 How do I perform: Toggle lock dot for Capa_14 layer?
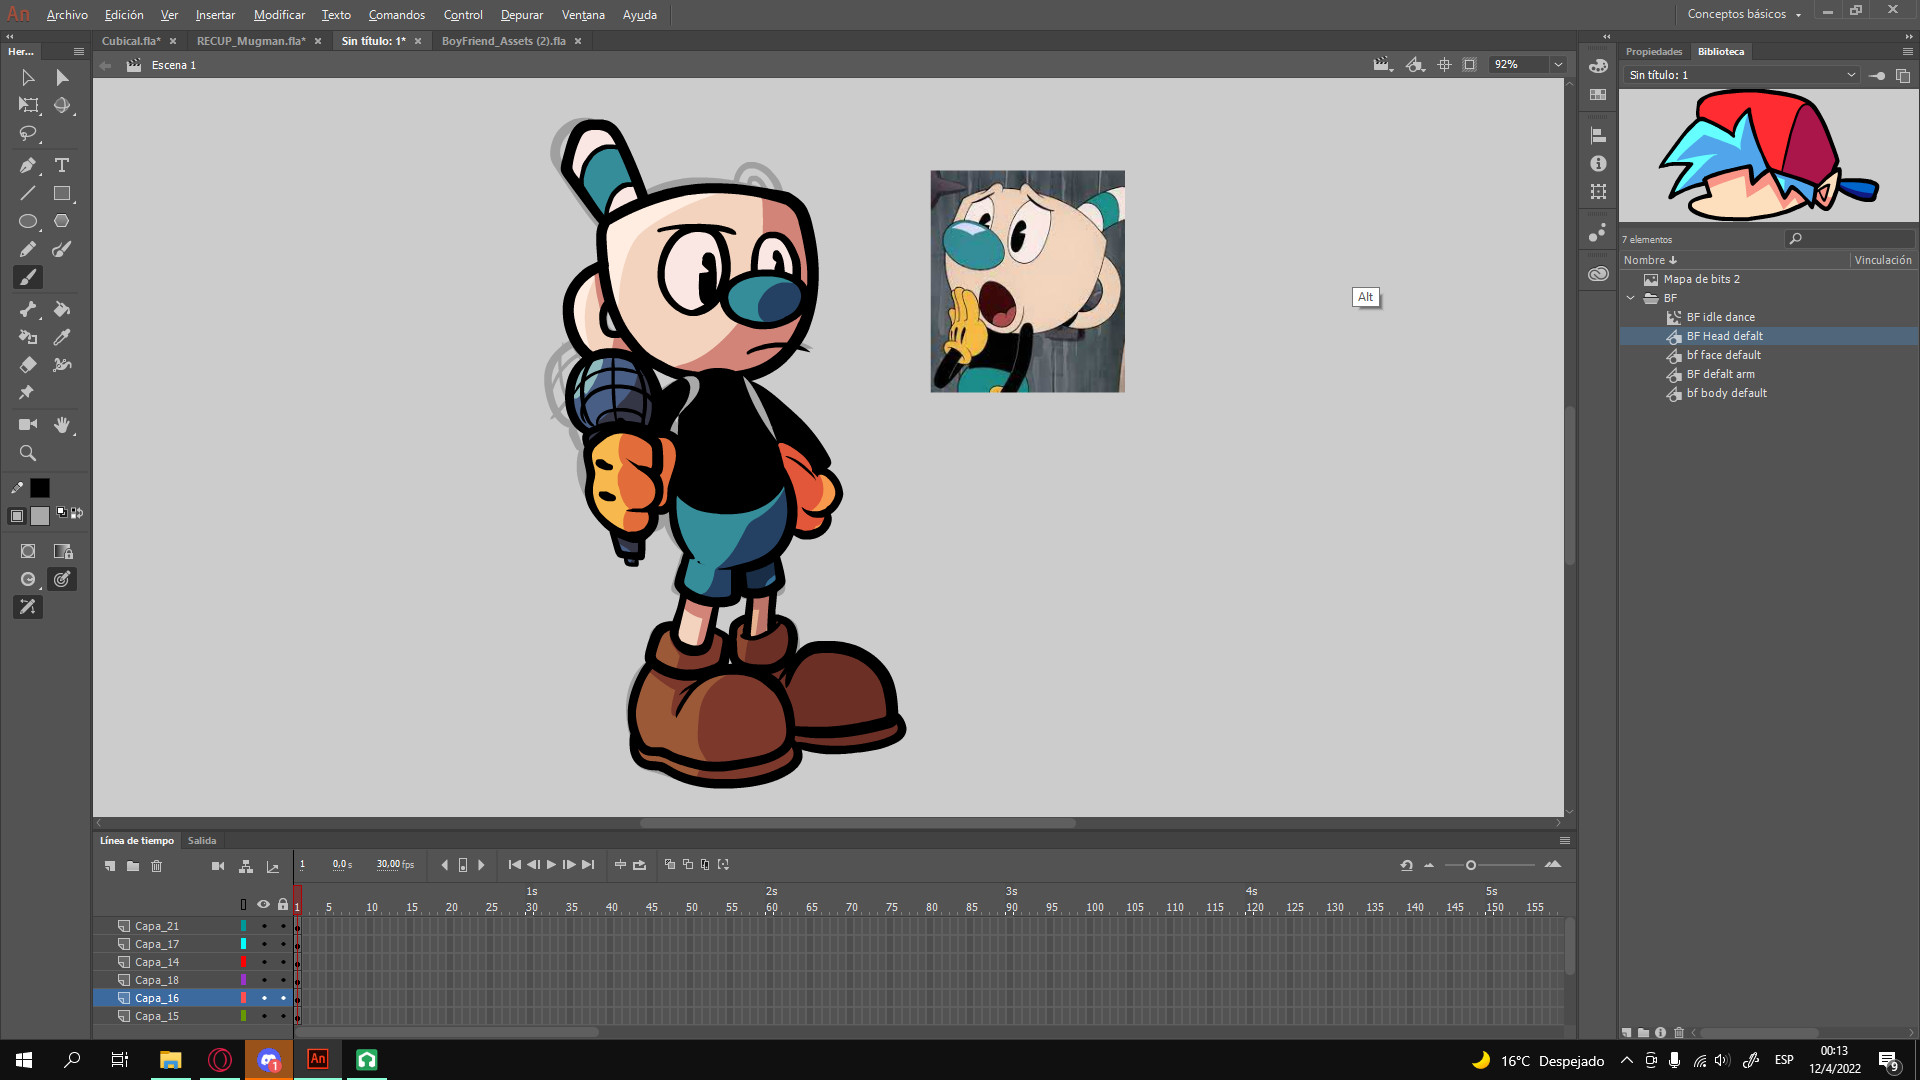(283, 962)
